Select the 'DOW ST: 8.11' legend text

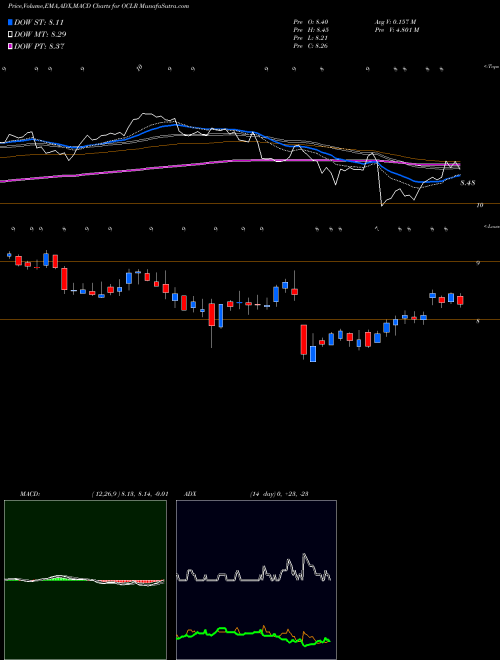tap(39, 22)
